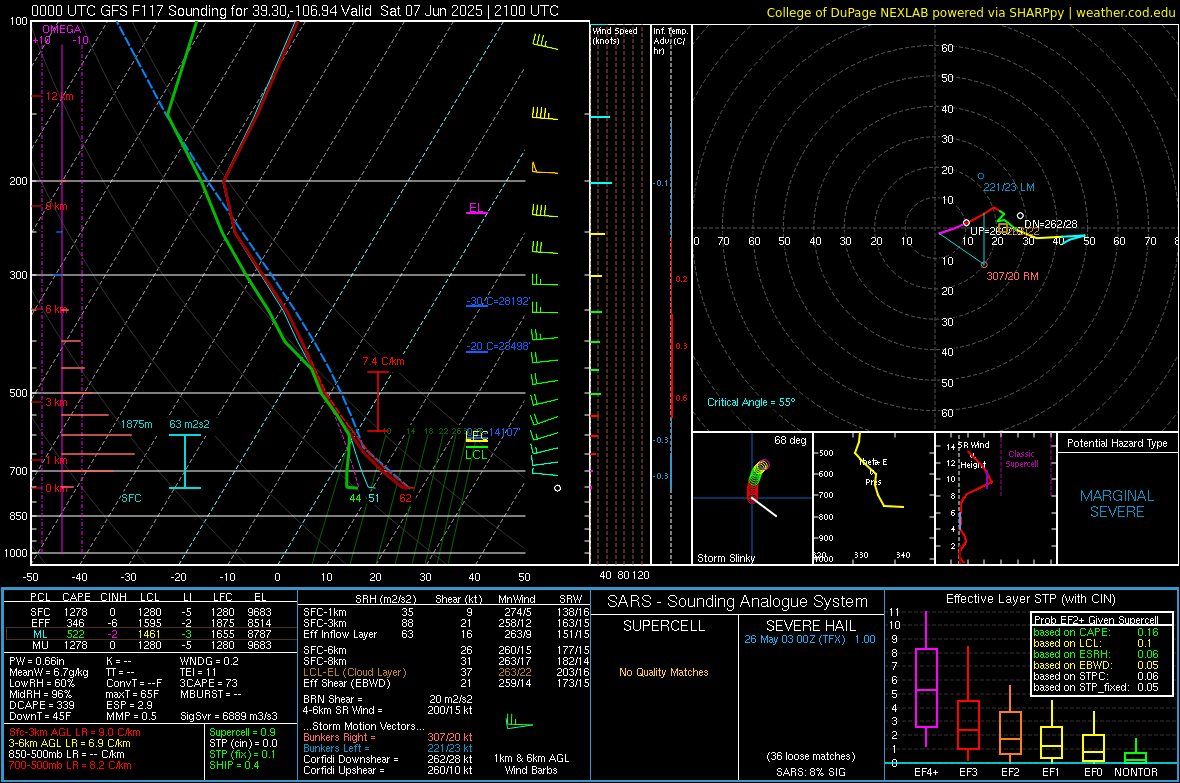Click the Storm Slinky panel label
The width and height of the screenshot is (1180, 783).
pyautogui.click(x=725, y=558)
